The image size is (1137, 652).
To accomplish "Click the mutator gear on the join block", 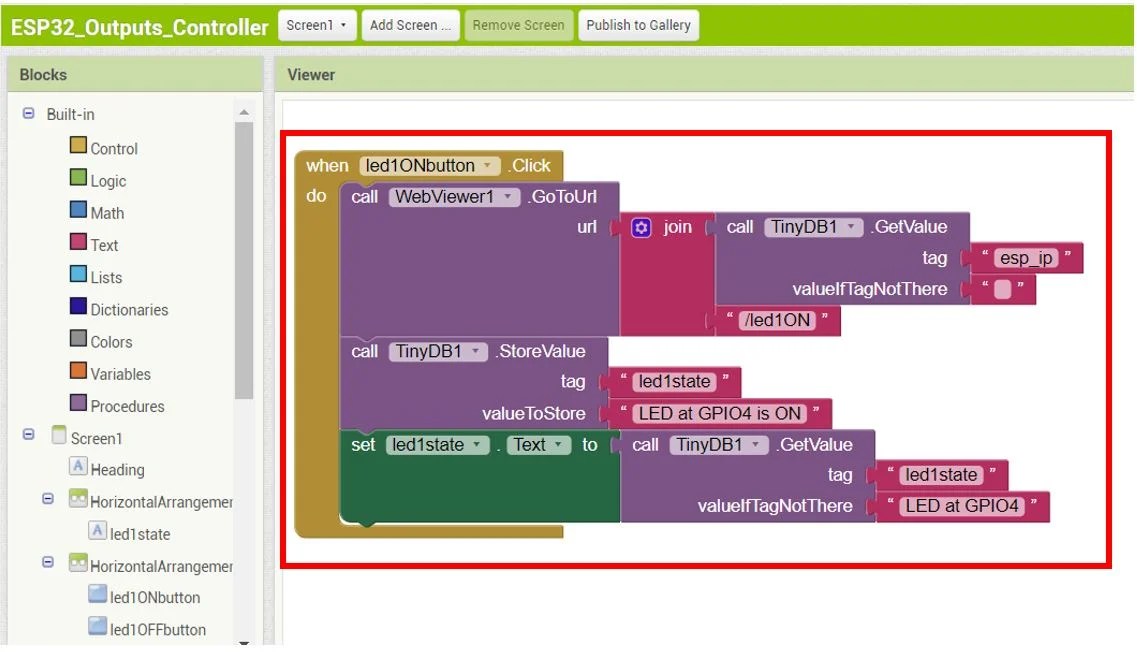I will point(639,227).
